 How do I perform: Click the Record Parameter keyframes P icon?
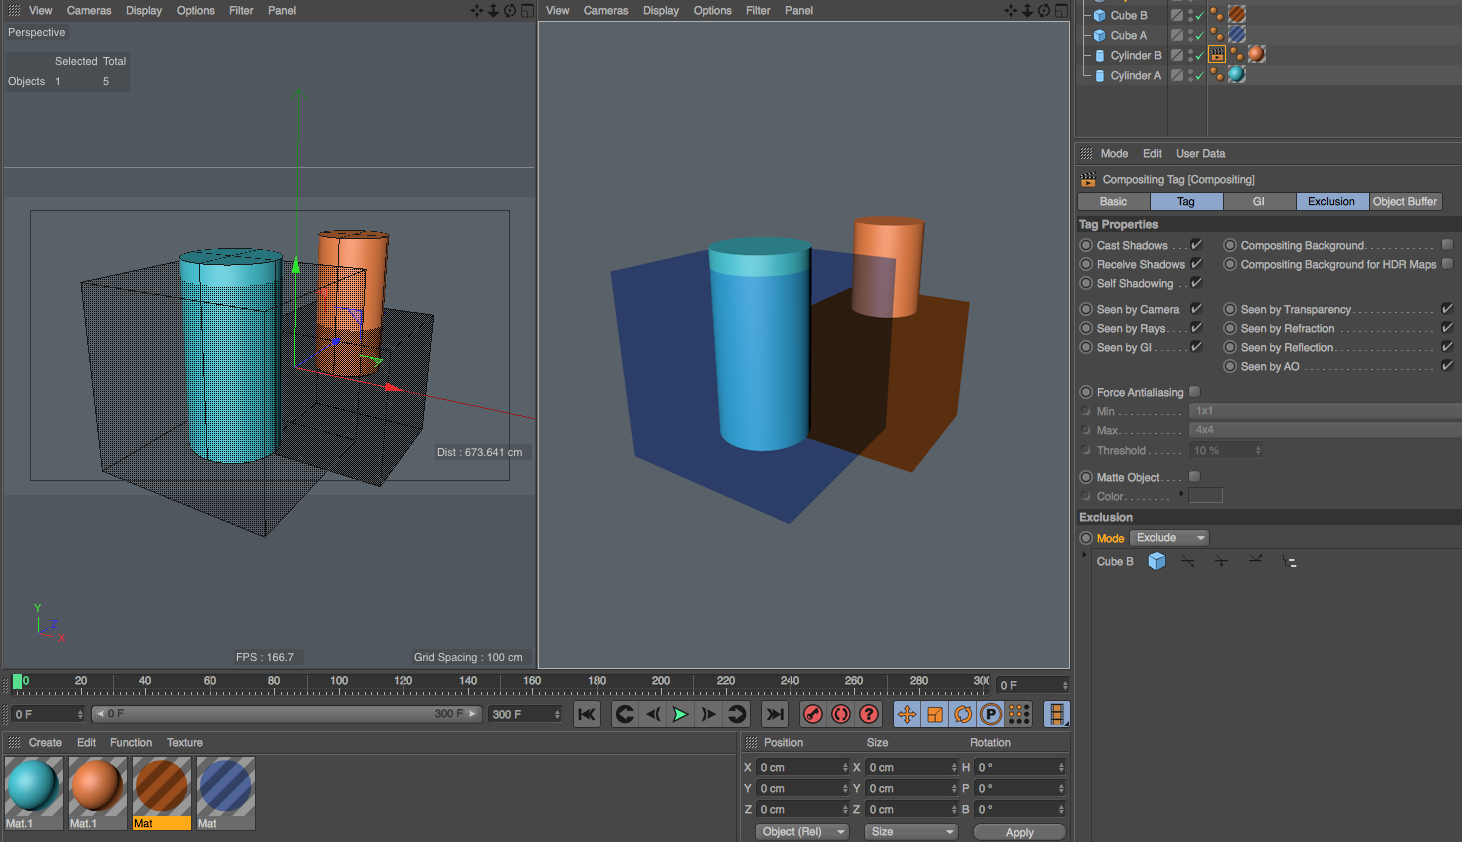coord(990,714)
